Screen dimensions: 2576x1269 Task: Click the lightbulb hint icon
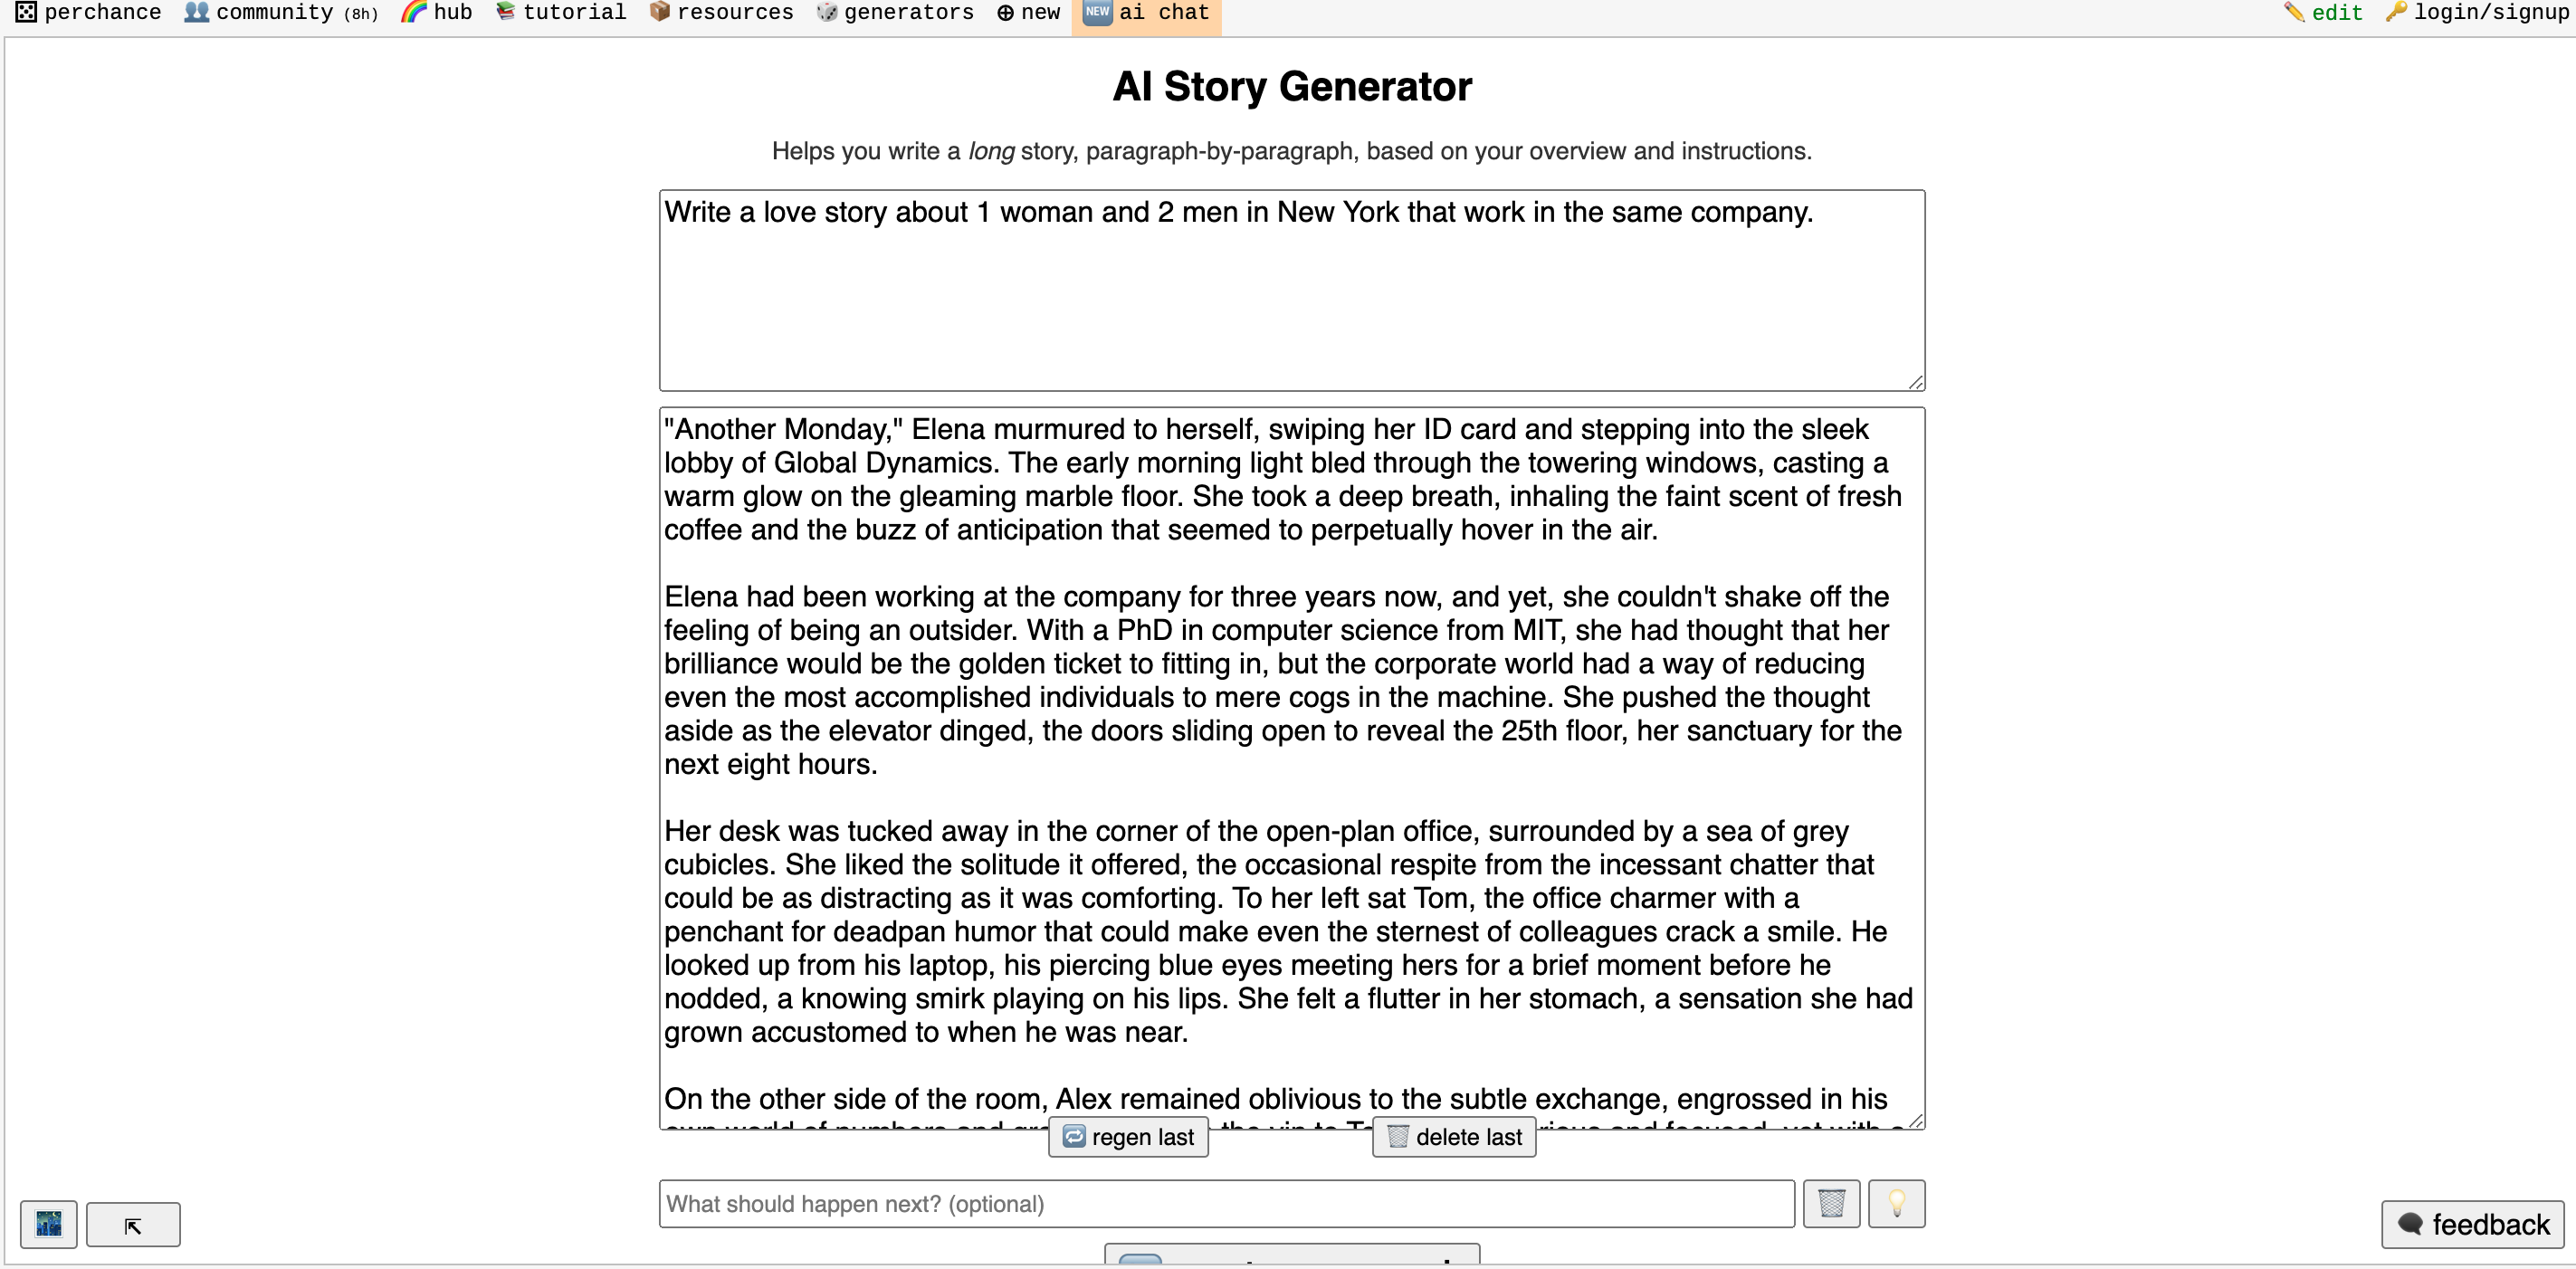pyautogui.click(x=1894, y=1203)
